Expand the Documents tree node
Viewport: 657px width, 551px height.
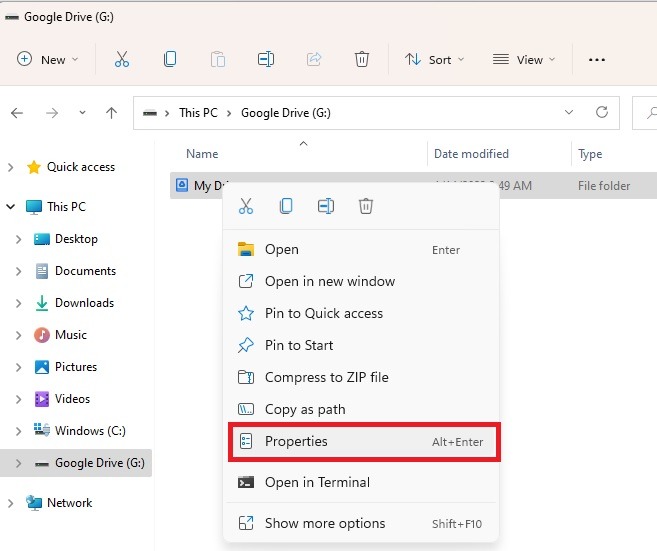coord(18,271)
